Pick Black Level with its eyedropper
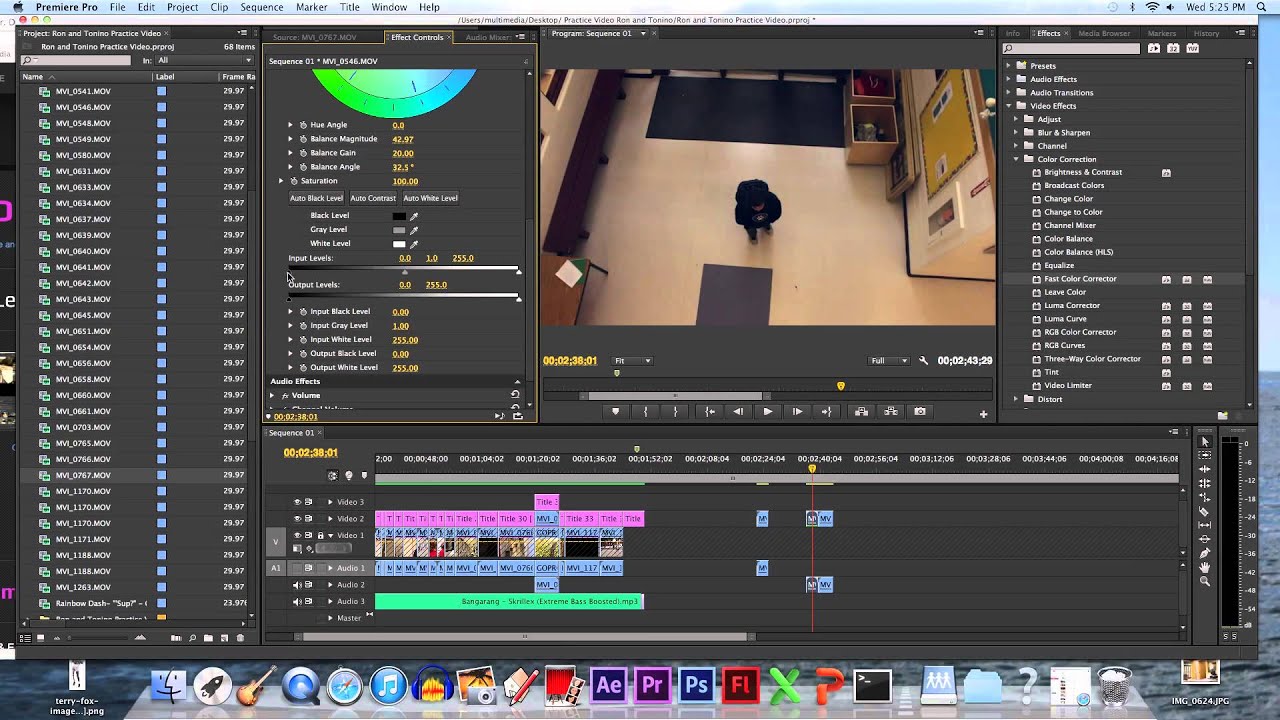Viewport: 1280px width, 720px height. click(414, 216)
